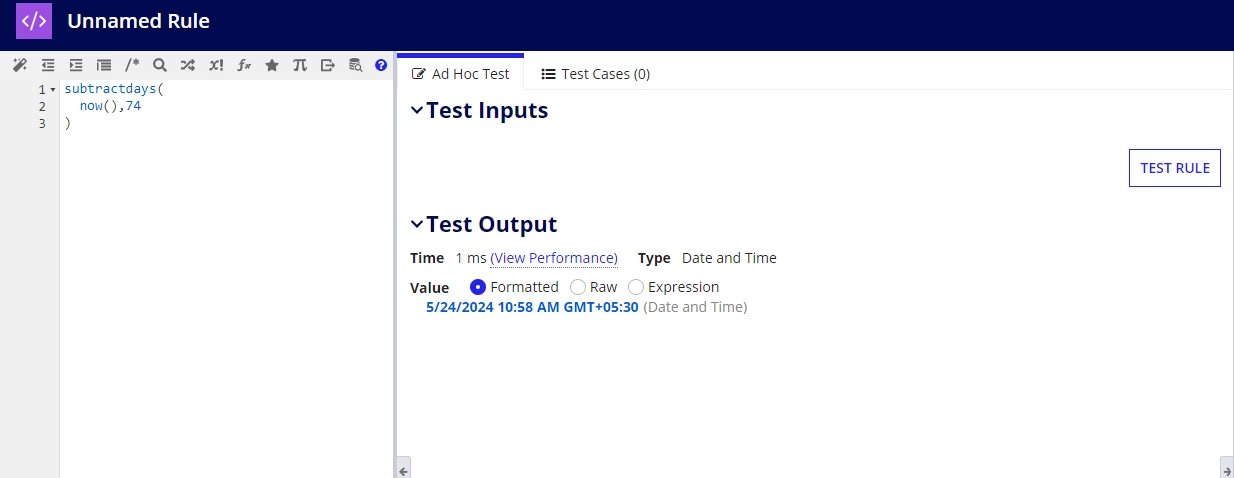Collapse the Test Output section
The image size is (1234, 478).
pyautogui.click(x=417, y=225)
